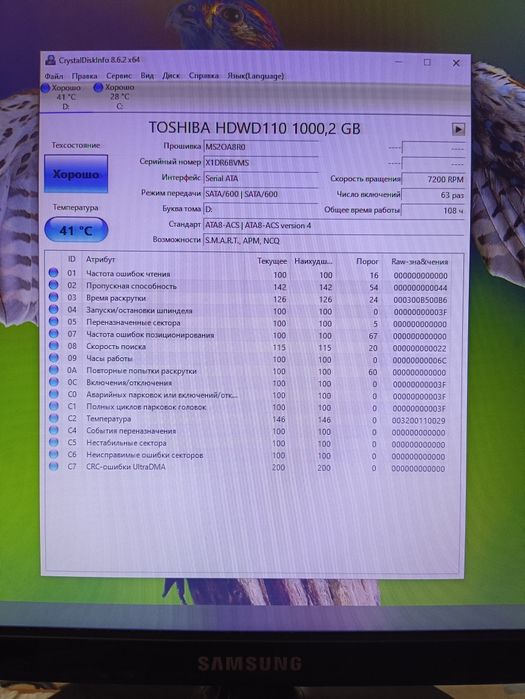
Task: Click status circle for attribute C1
Action: point(53,406)
